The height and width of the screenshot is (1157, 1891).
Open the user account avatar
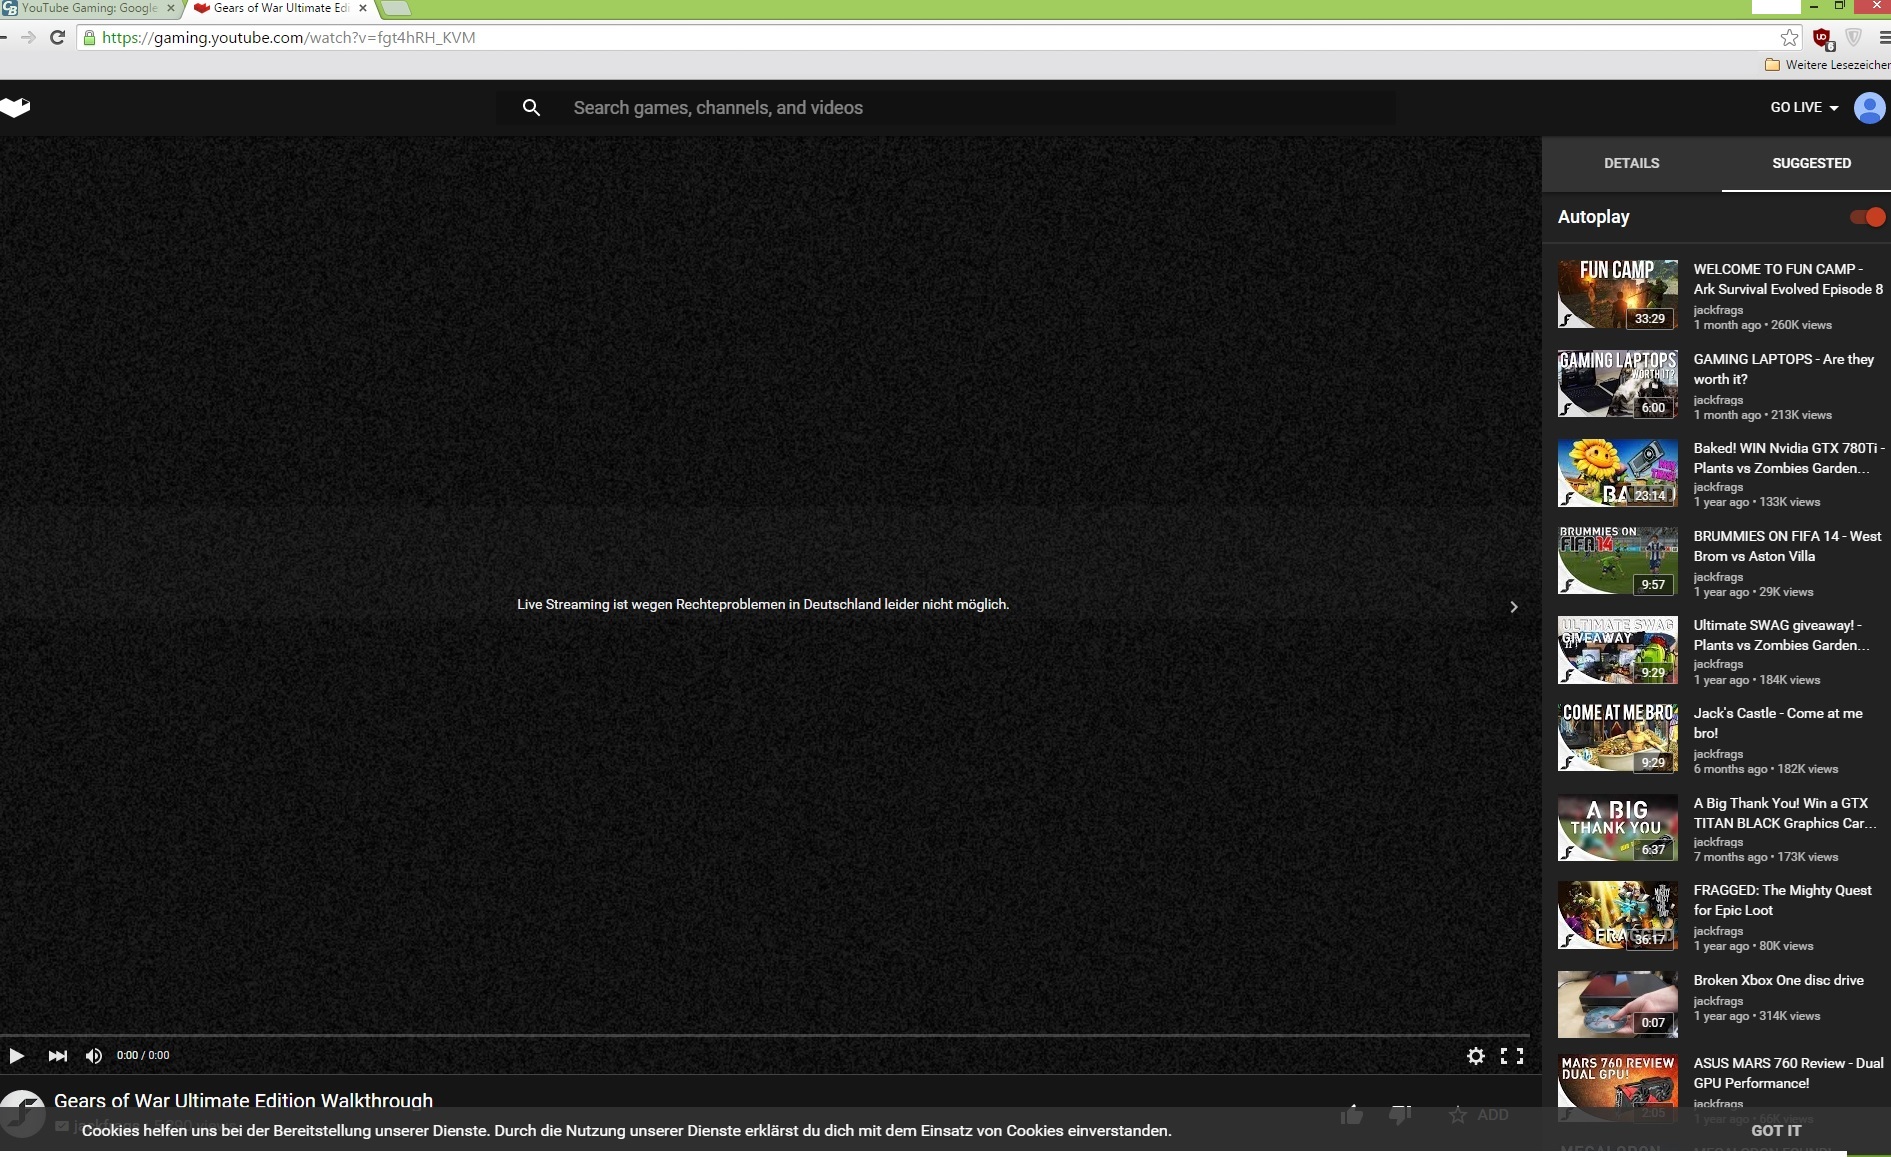pyautogui.click(x=1868, y=107)
